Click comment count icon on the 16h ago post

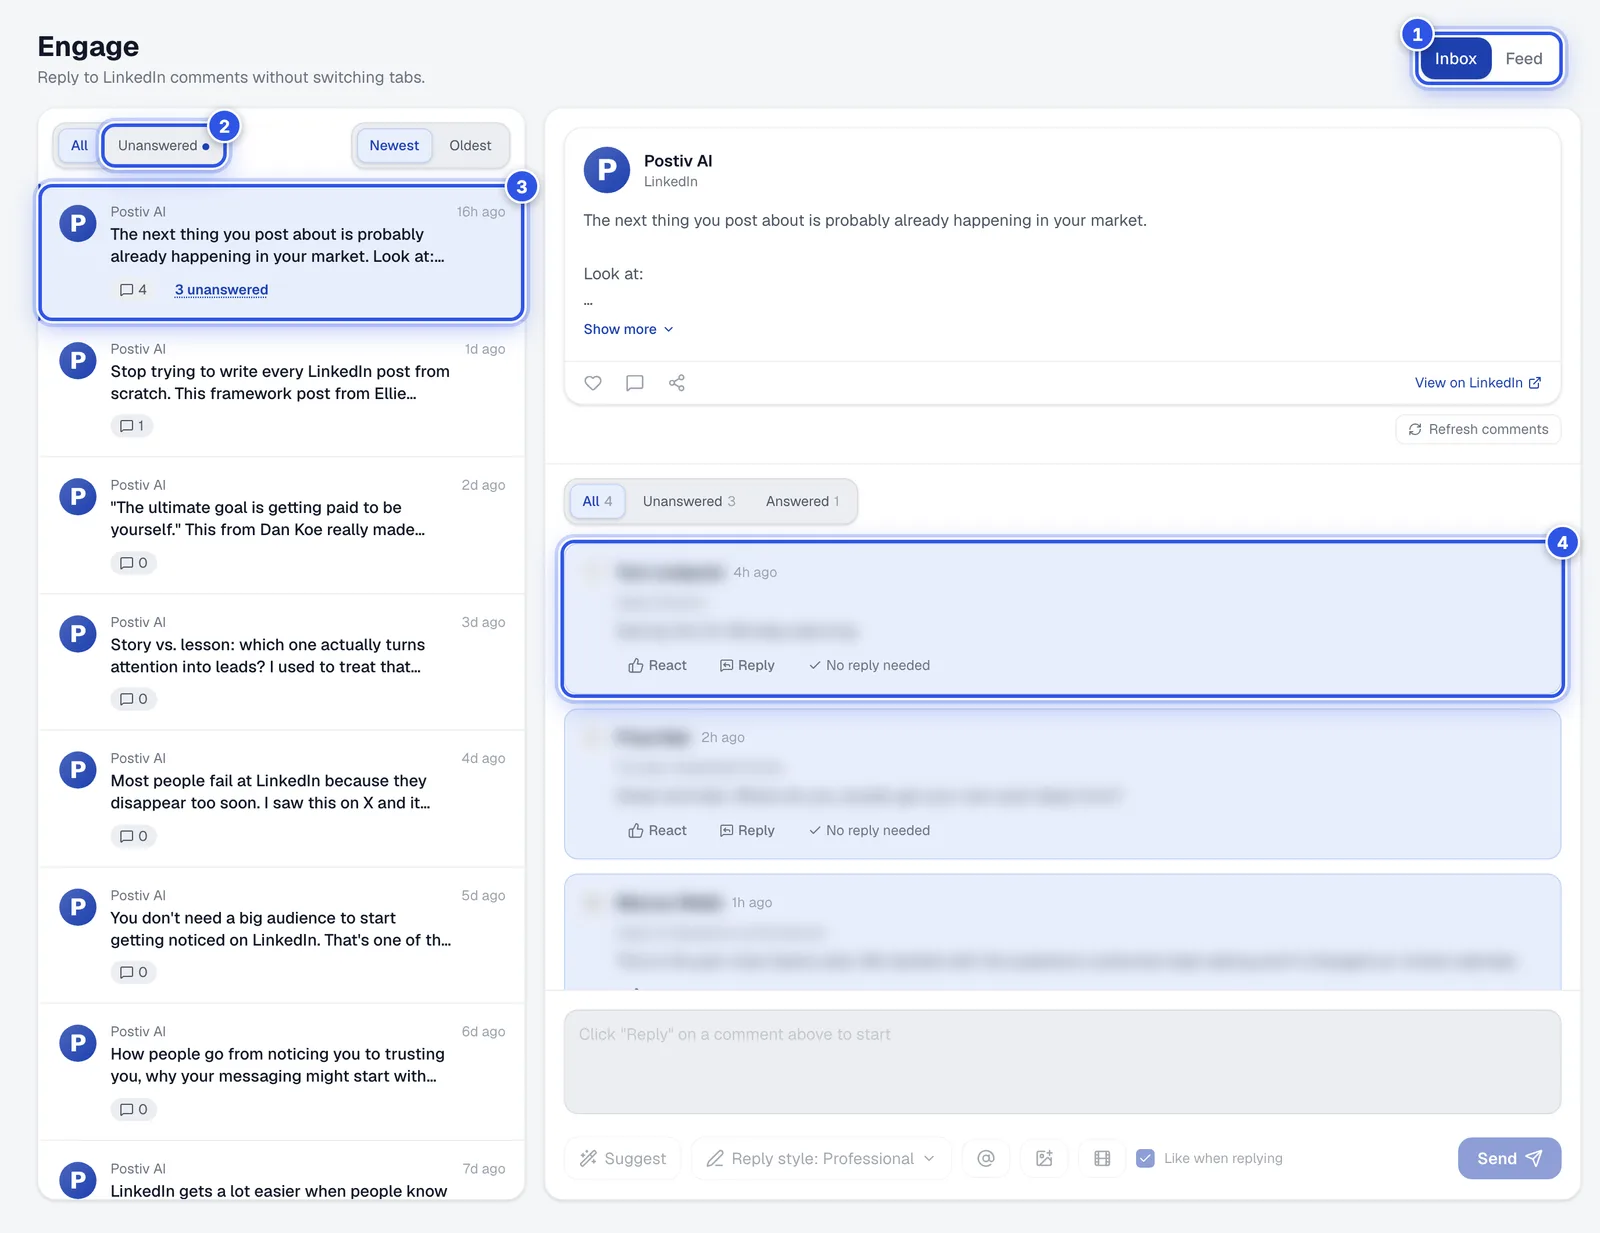pyautogui.click(x=133, y=290)
